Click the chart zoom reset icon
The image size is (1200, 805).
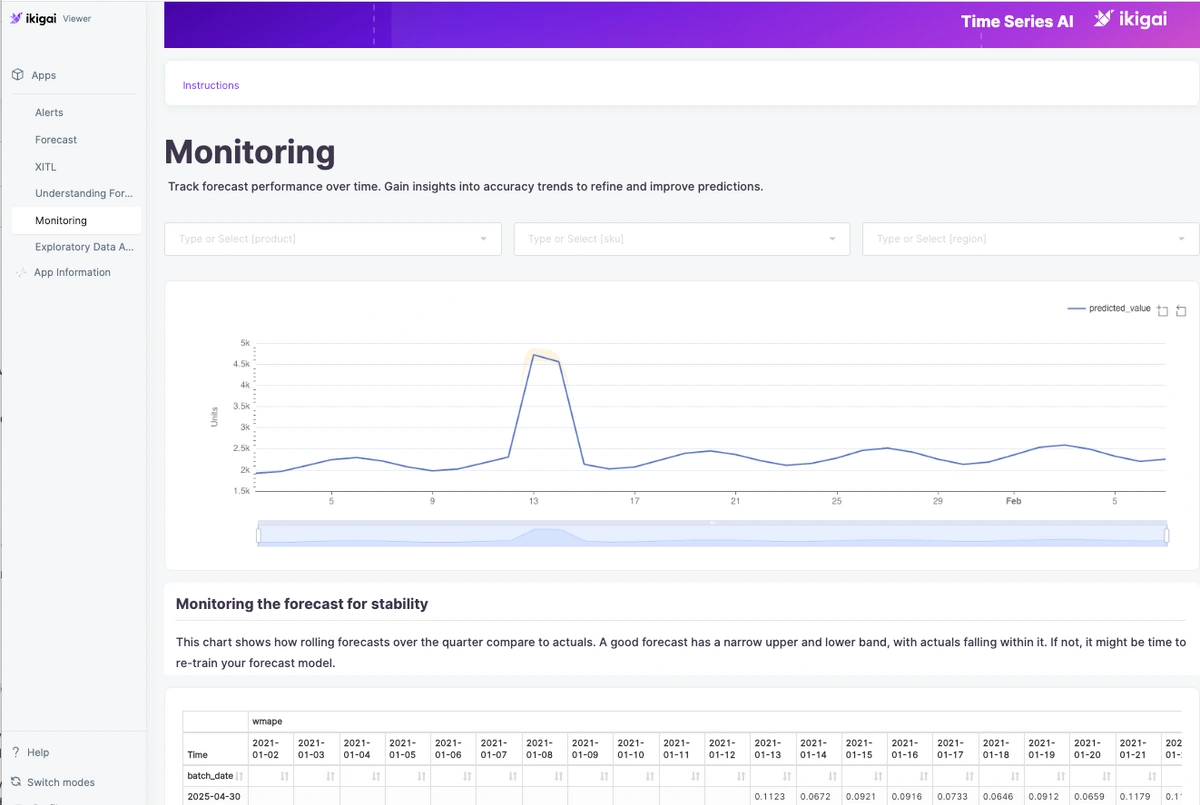[x=1181, y=311]
